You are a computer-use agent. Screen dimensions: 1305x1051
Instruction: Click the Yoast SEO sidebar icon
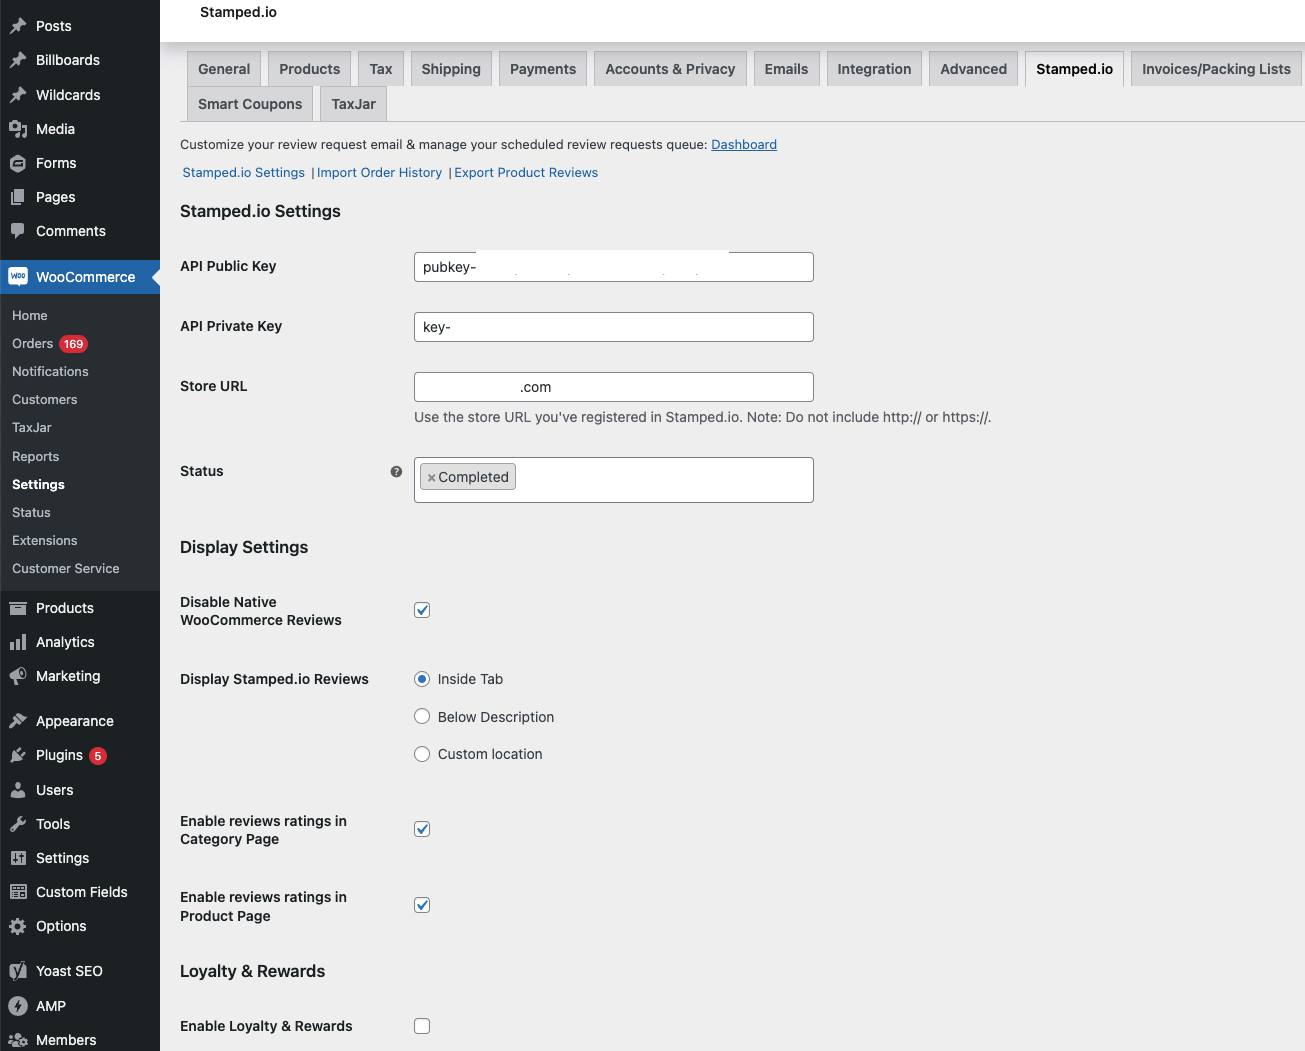point(18,970)
